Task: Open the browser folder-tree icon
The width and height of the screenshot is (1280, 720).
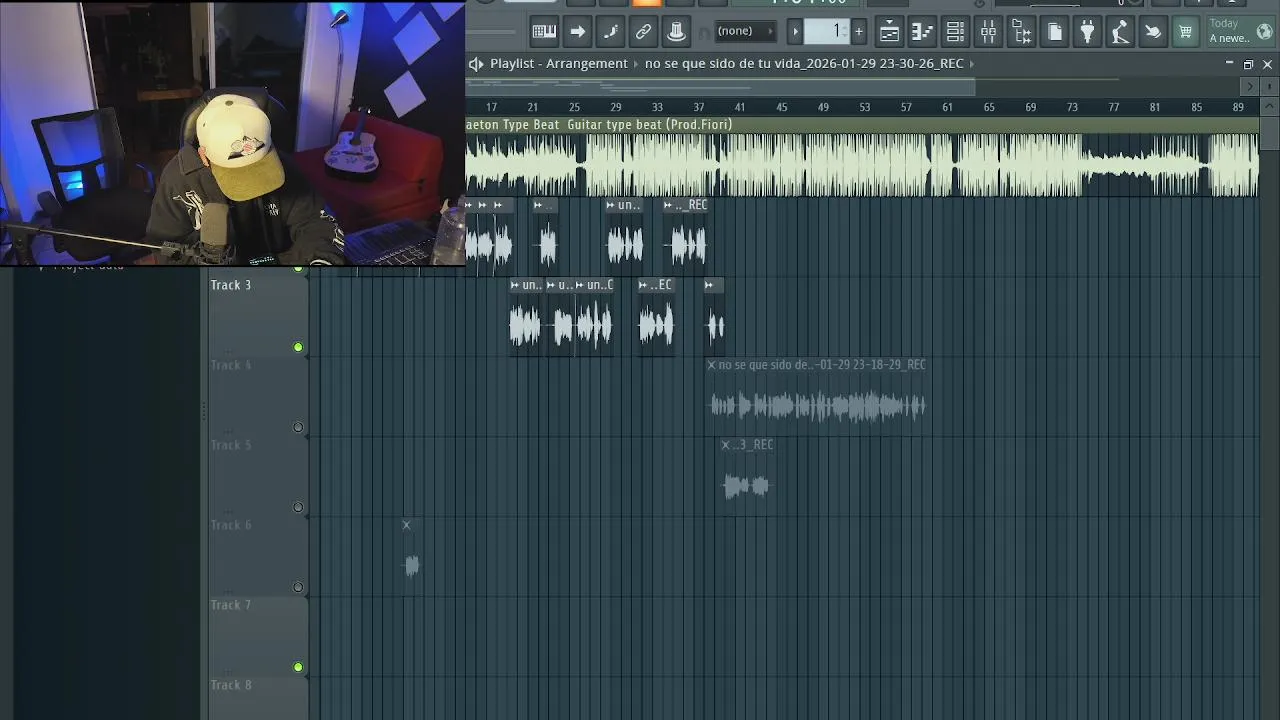Action: (1021, 32)
